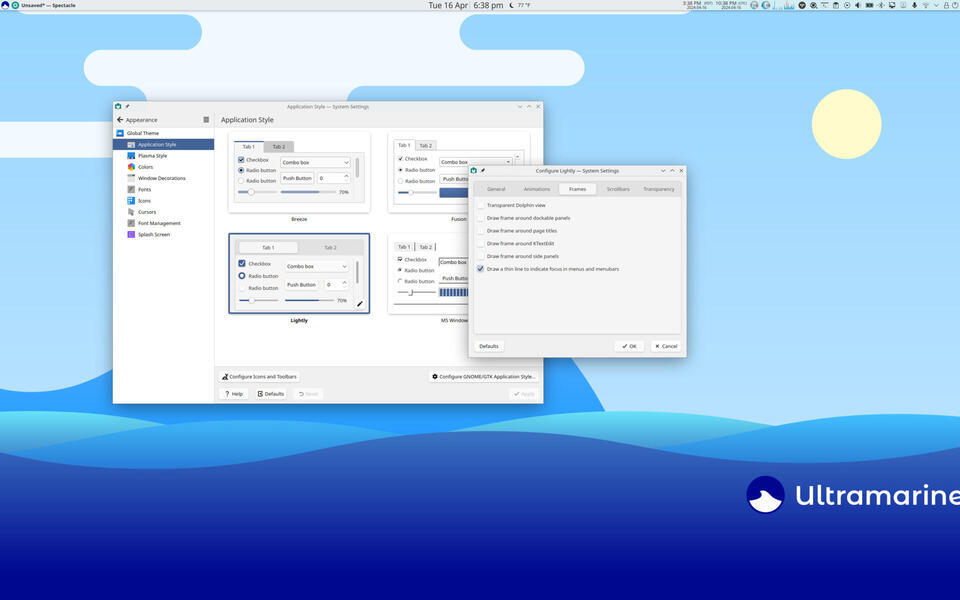Click the clock showing Tue 16 Apr 6:38 pm
Screen dimensions: 960x600
pos(465,5)
